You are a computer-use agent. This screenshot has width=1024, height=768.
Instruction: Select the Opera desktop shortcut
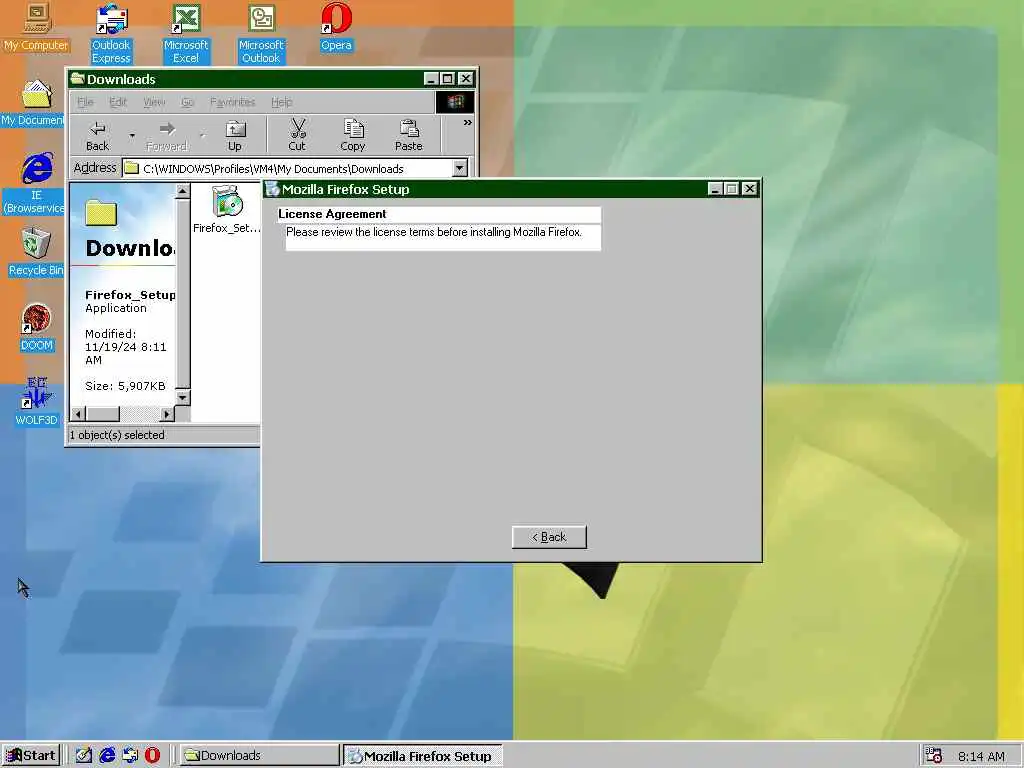pos(336,27)
